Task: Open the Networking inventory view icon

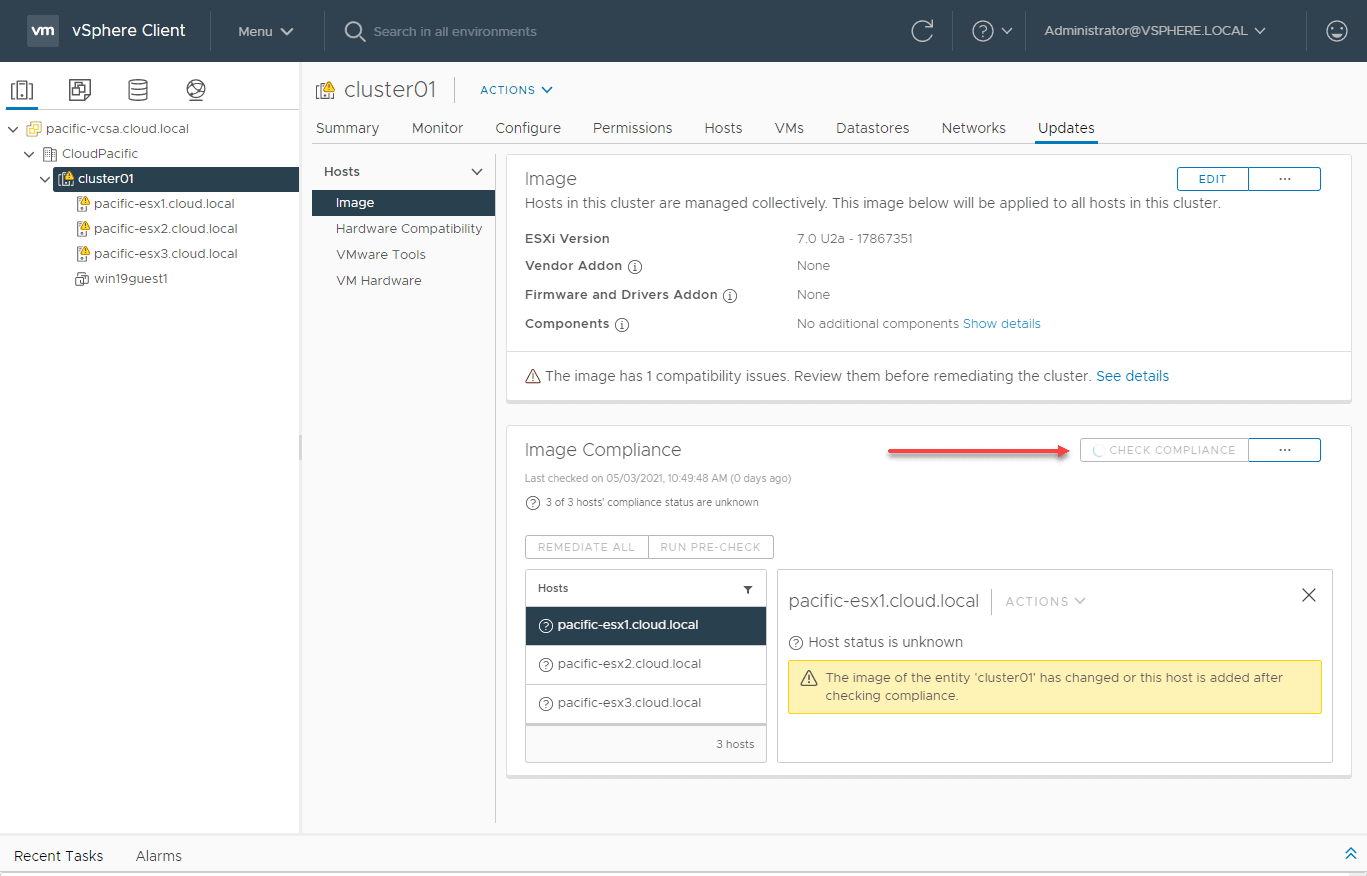Action: pos(196,90)
